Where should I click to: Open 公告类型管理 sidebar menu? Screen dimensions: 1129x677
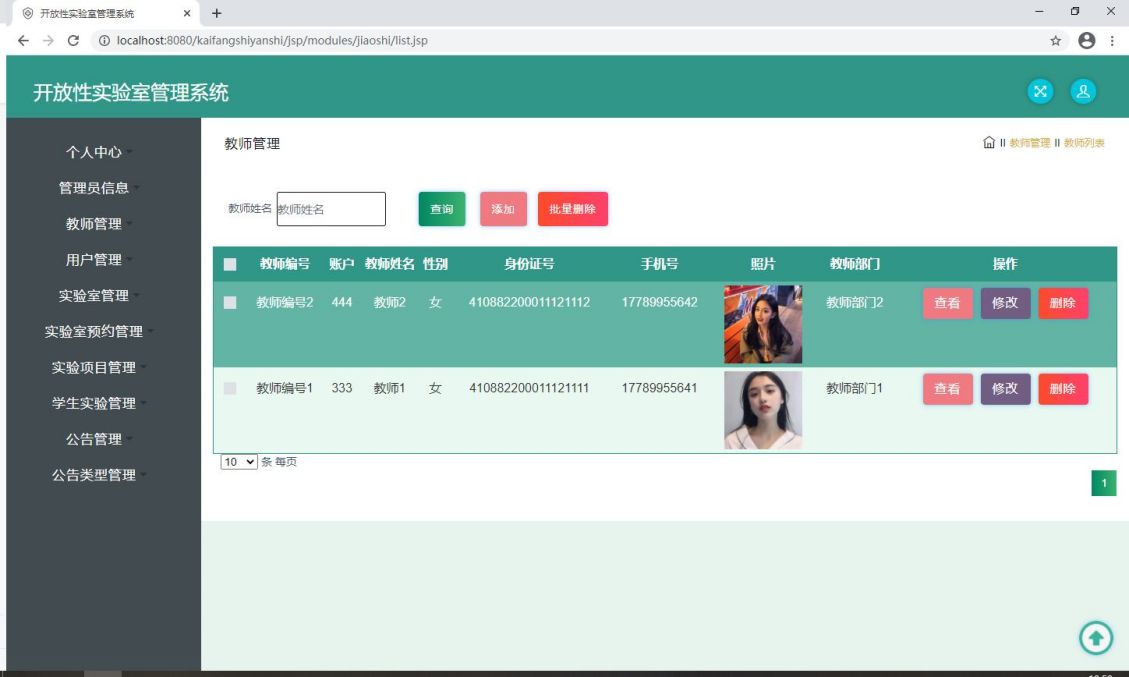point(94,475)
